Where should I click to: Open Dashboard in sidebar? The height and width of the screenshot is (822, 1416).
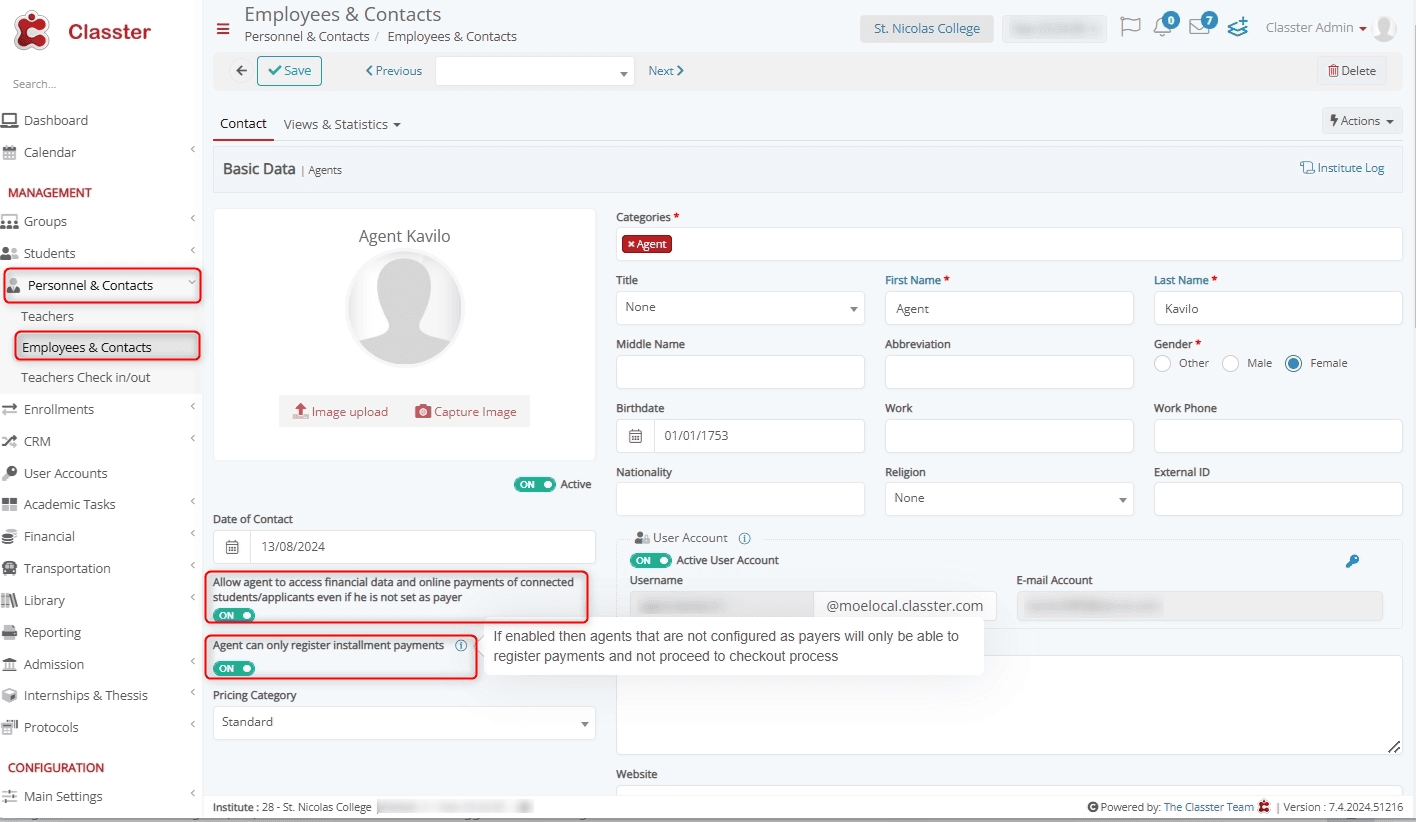[56, 120]
